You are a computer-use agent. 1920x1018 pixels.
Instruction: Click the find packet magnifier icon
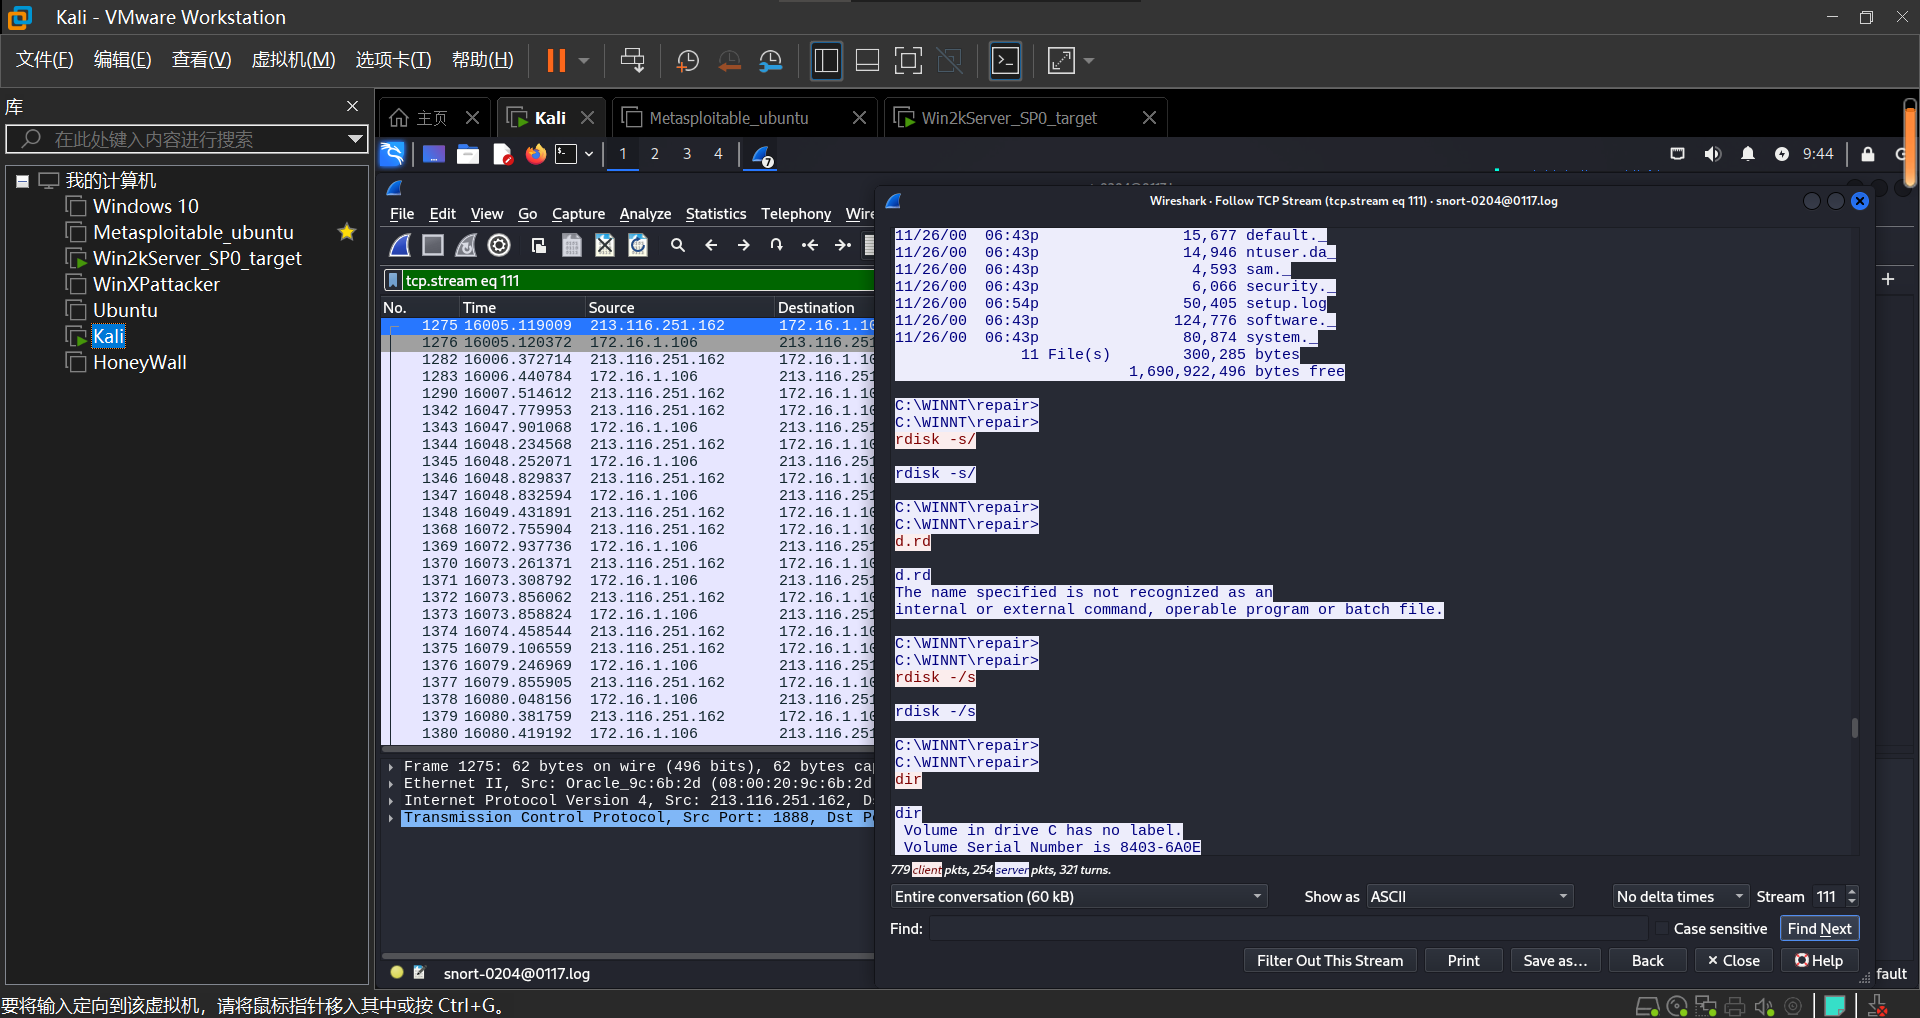point(678,245)
